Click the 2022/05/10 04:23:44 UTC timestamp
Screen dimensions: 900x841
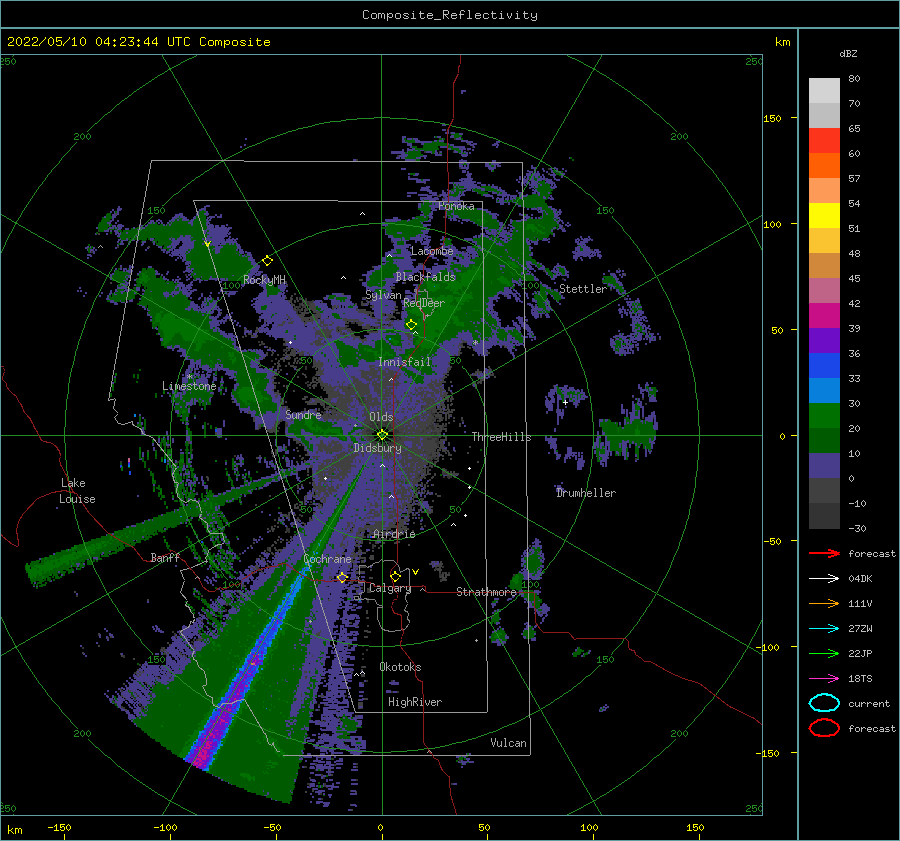[138, 42]
